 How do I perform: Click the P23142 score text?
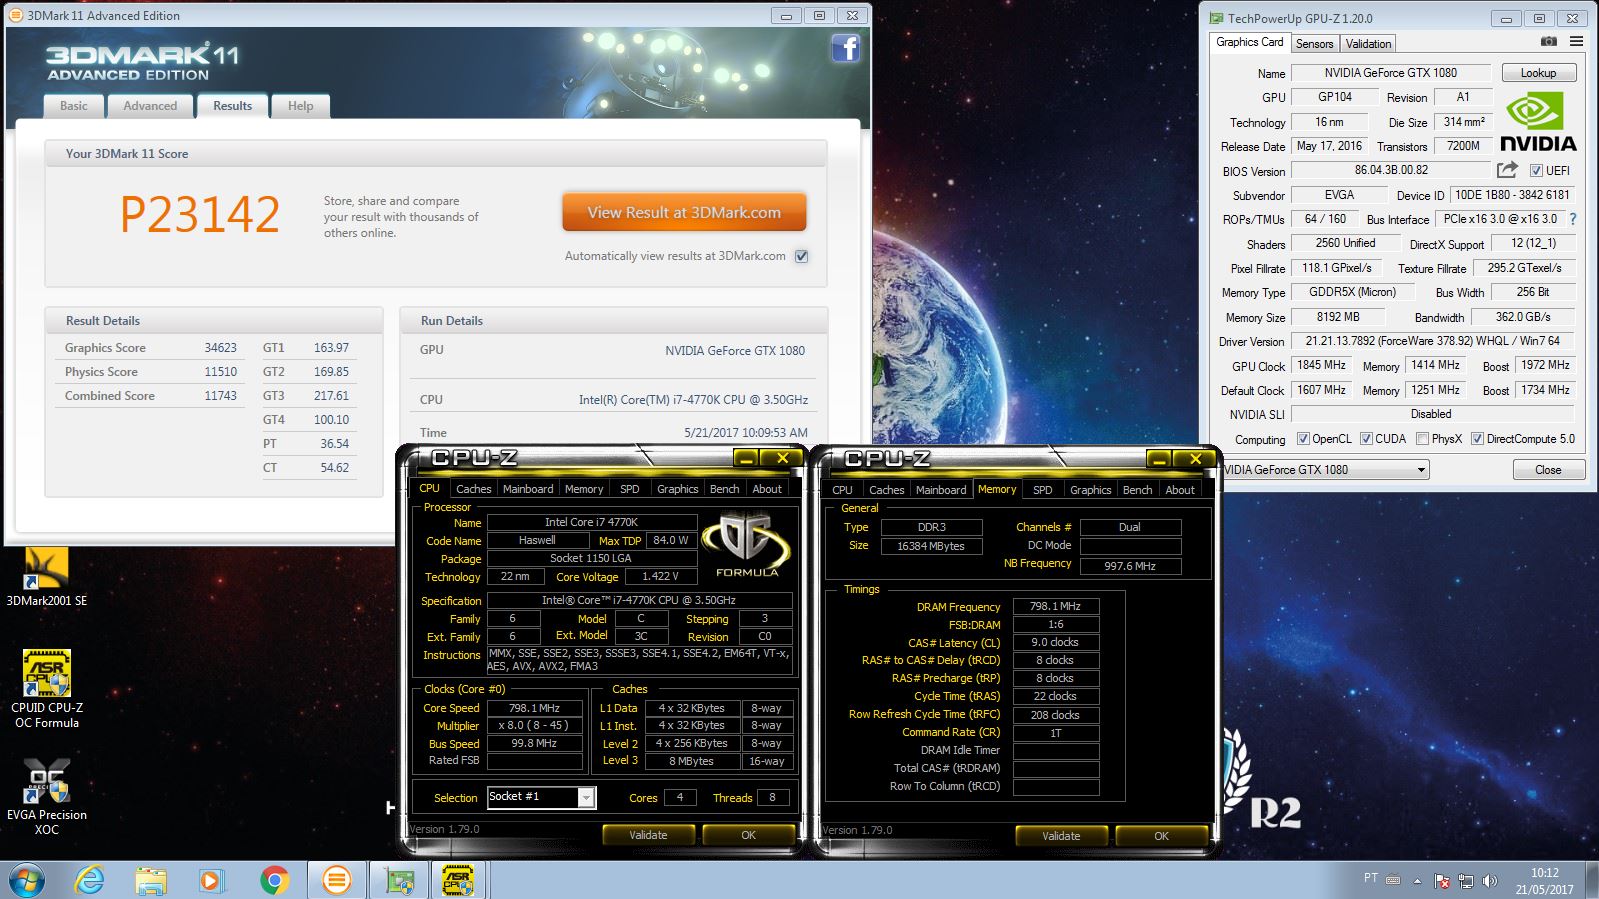tap(200, 214)
